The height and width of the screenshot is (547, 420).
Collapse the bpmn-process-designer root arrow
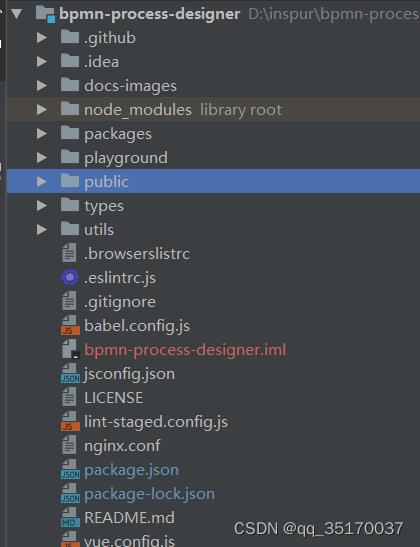16,14
